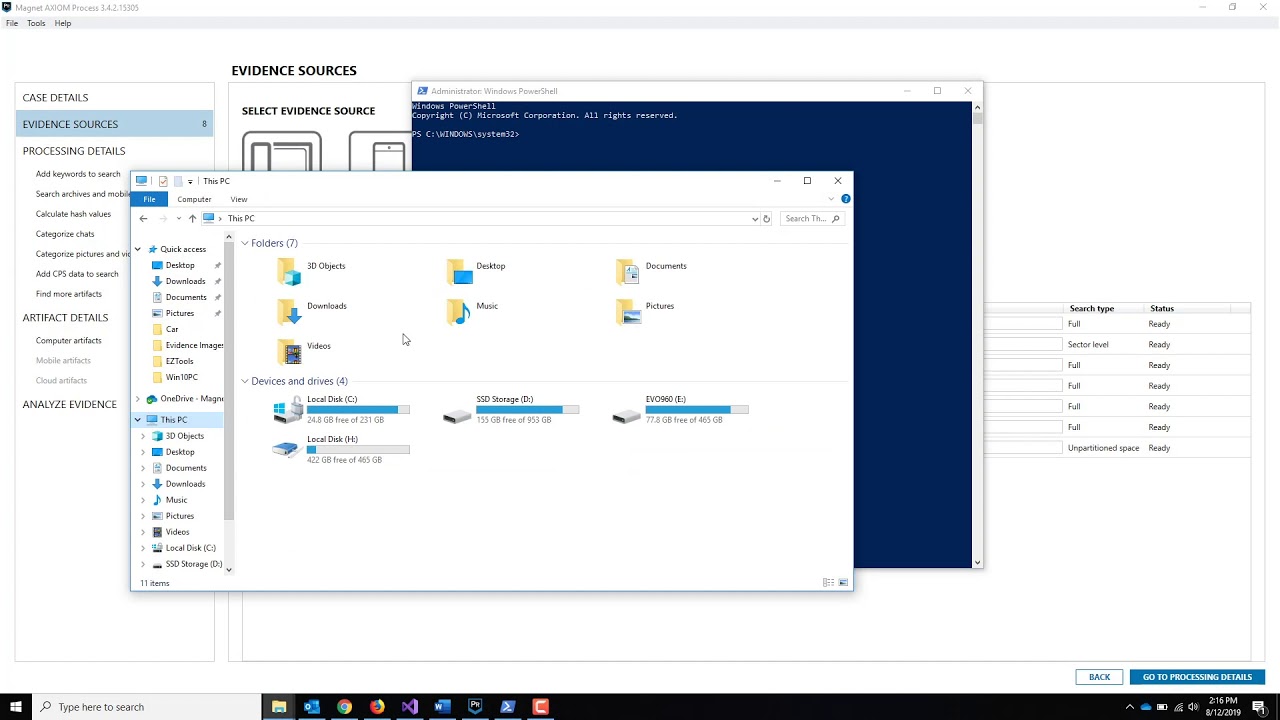
Task: Open Add keywords to search
Action: point(78,174)
